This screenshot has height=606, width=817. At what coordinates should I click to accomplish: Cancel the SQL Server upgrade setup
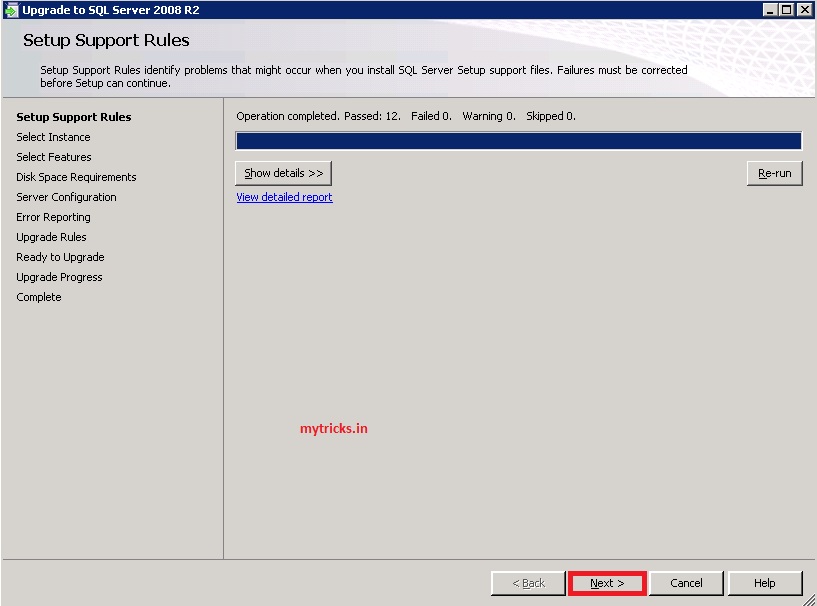(x=686, y=583)
